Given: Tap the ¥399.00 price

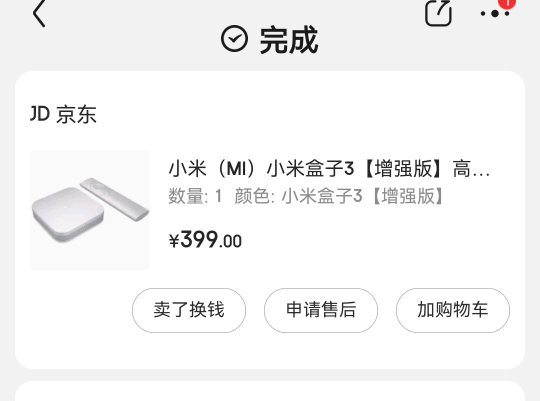Looking at the screenshot, I should (205, 239).
